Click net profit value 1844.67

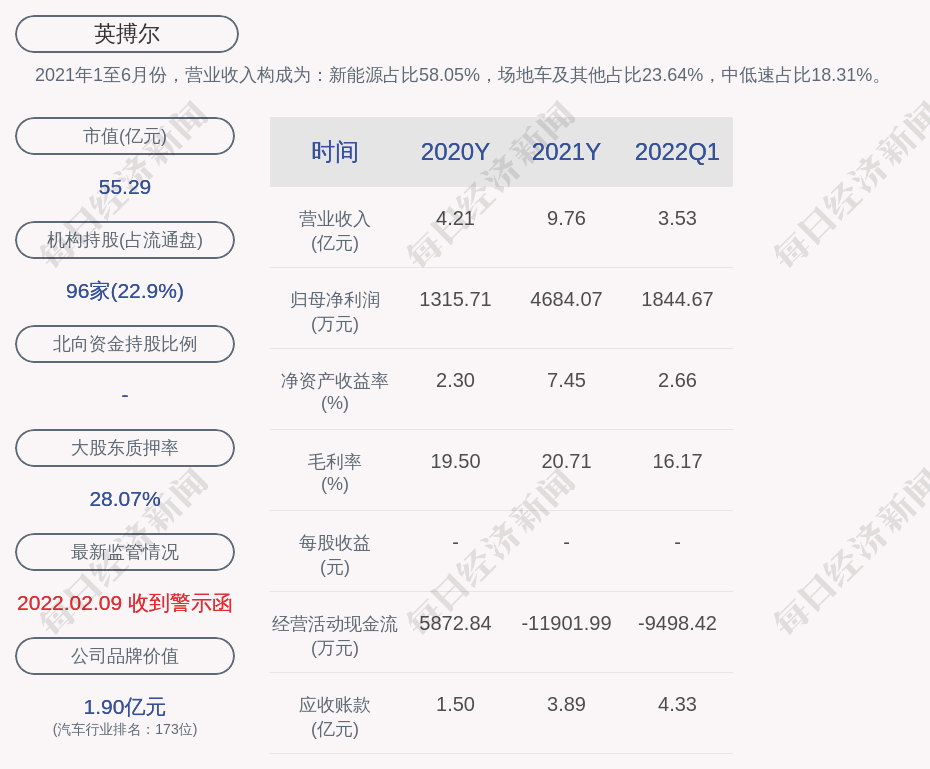(677, 299)
